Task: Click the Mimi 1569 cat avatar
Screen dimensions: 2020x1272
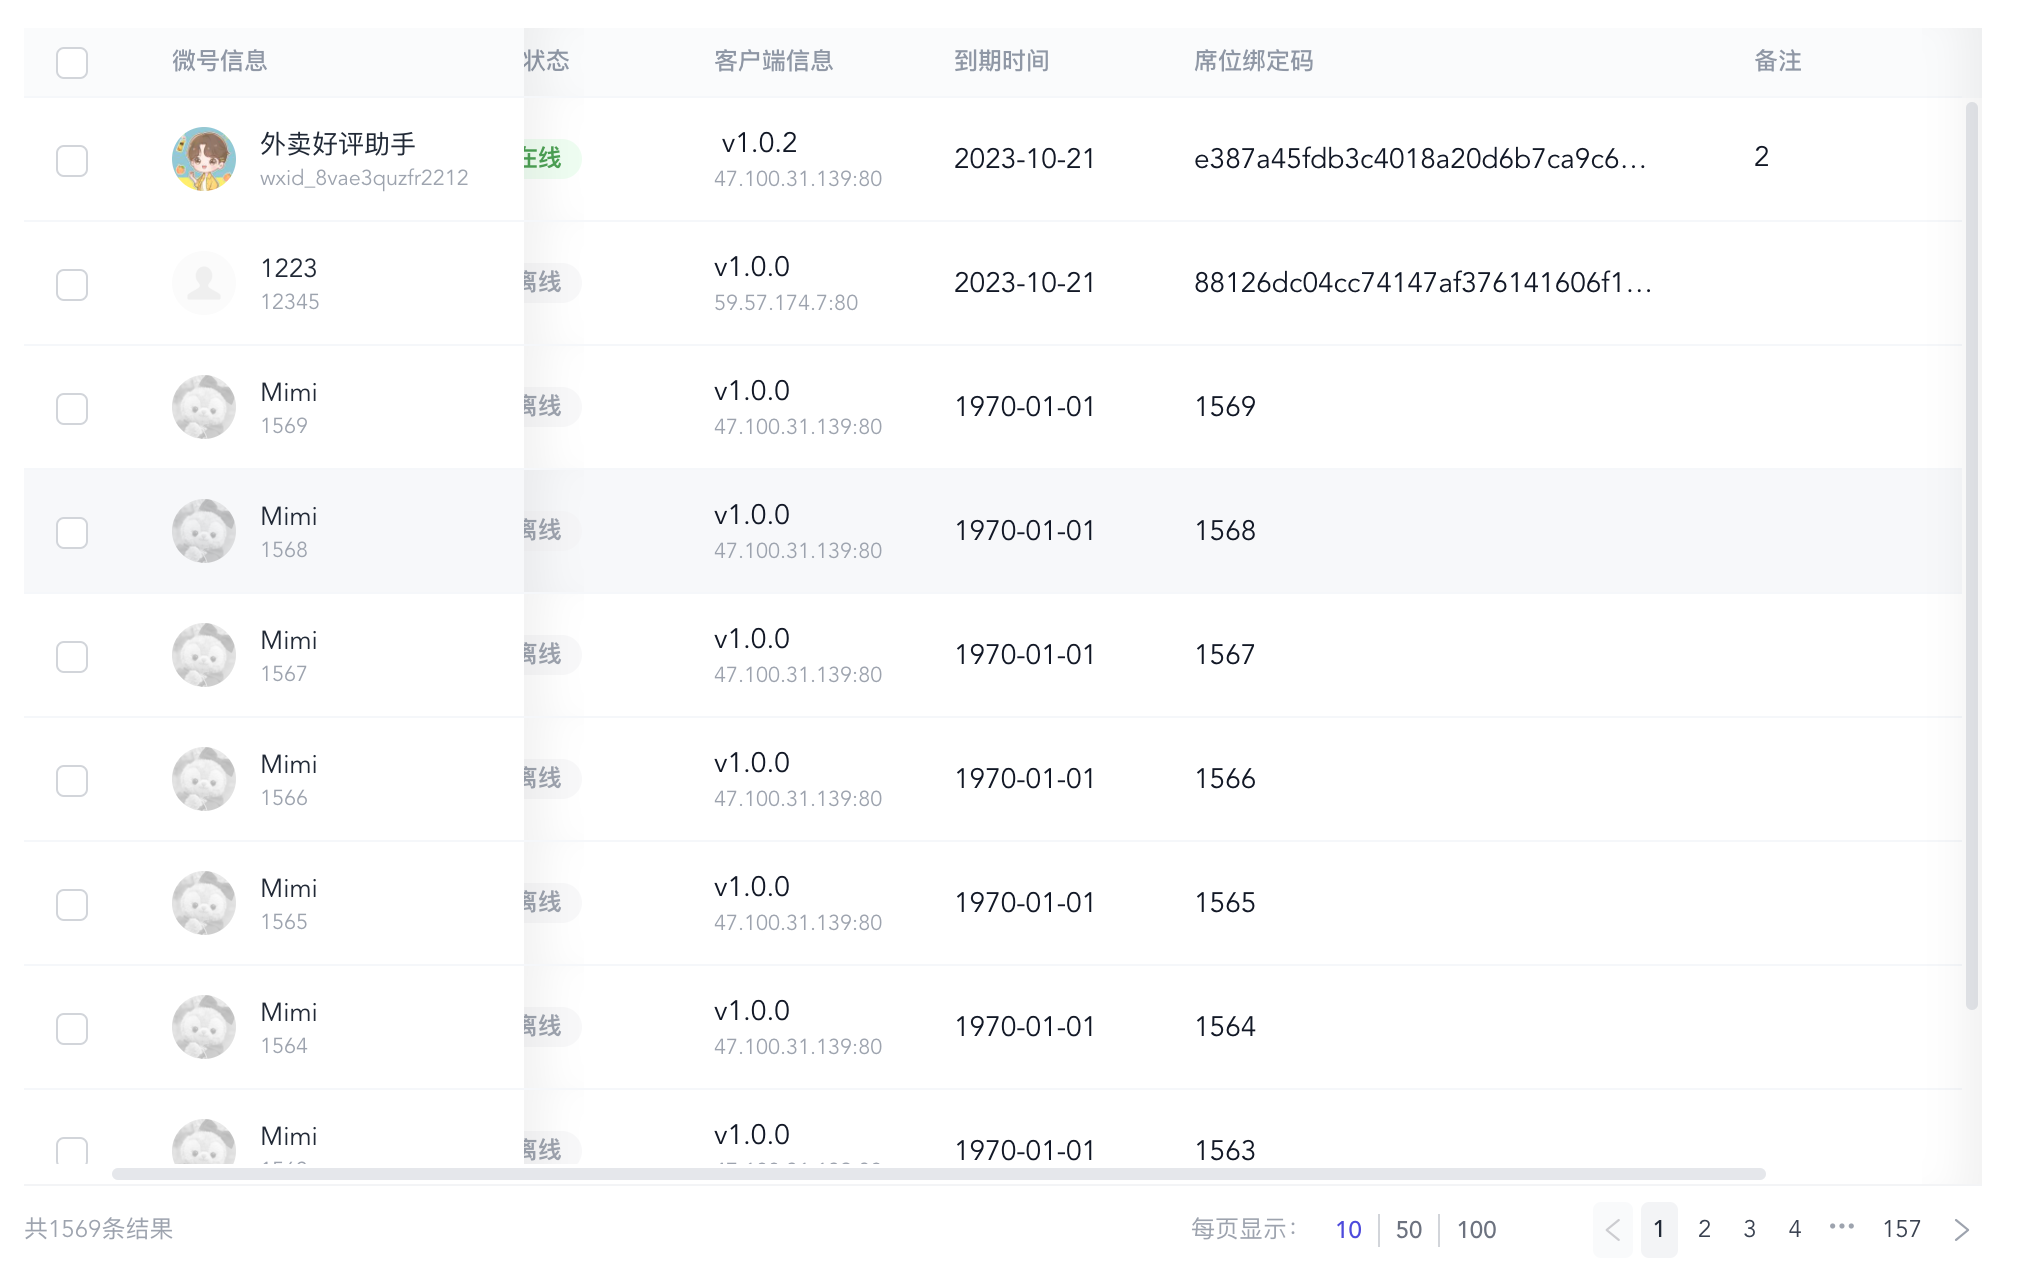Action: [203, 406]
